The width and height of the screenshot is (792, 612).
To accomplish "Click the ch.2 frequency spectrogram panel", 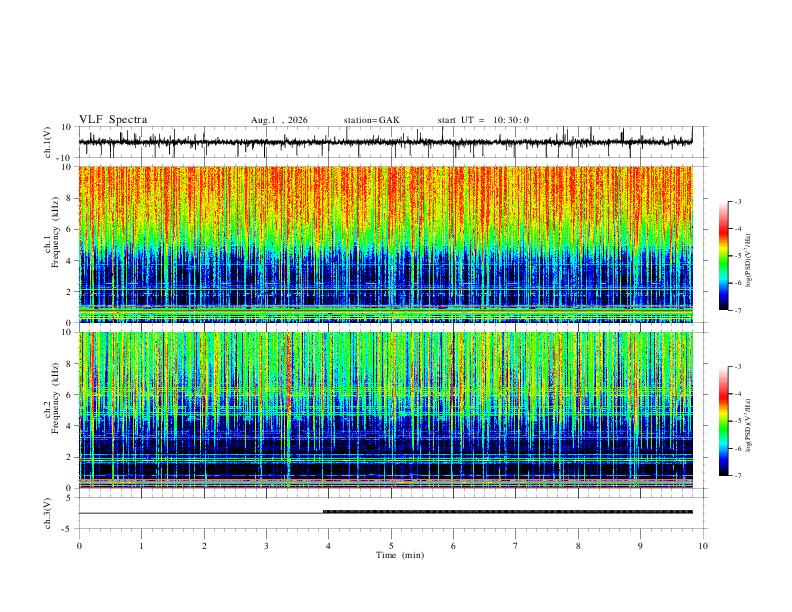I will tap(385, 410).
